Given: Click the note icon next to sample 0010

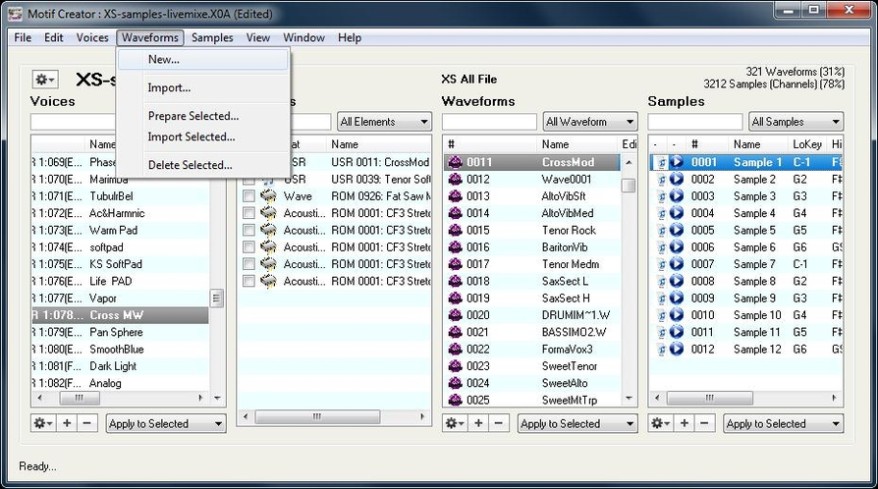Looking at the screenshot, I should pos(661,315).
